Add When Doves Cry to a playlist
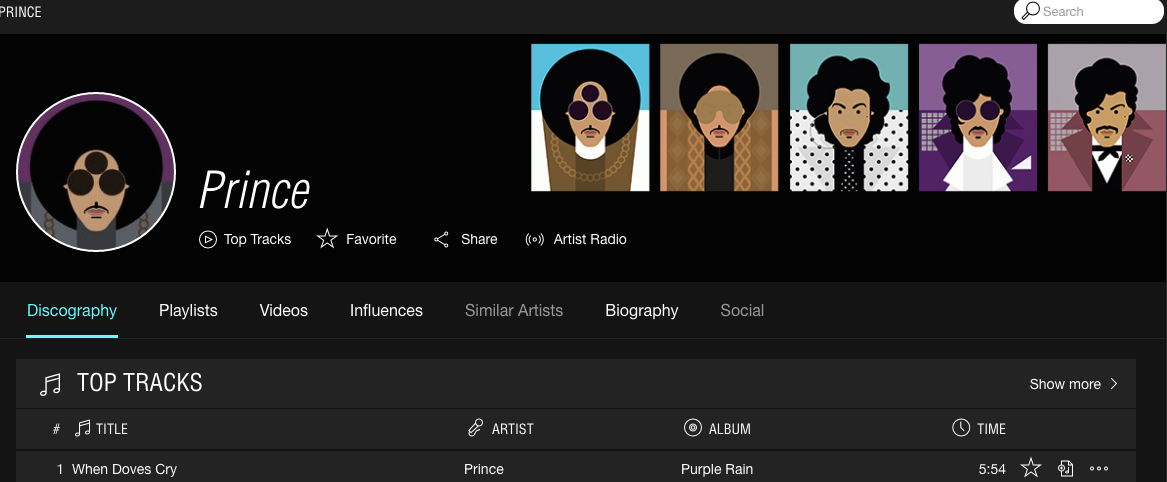 click(x=1065, y=468)
